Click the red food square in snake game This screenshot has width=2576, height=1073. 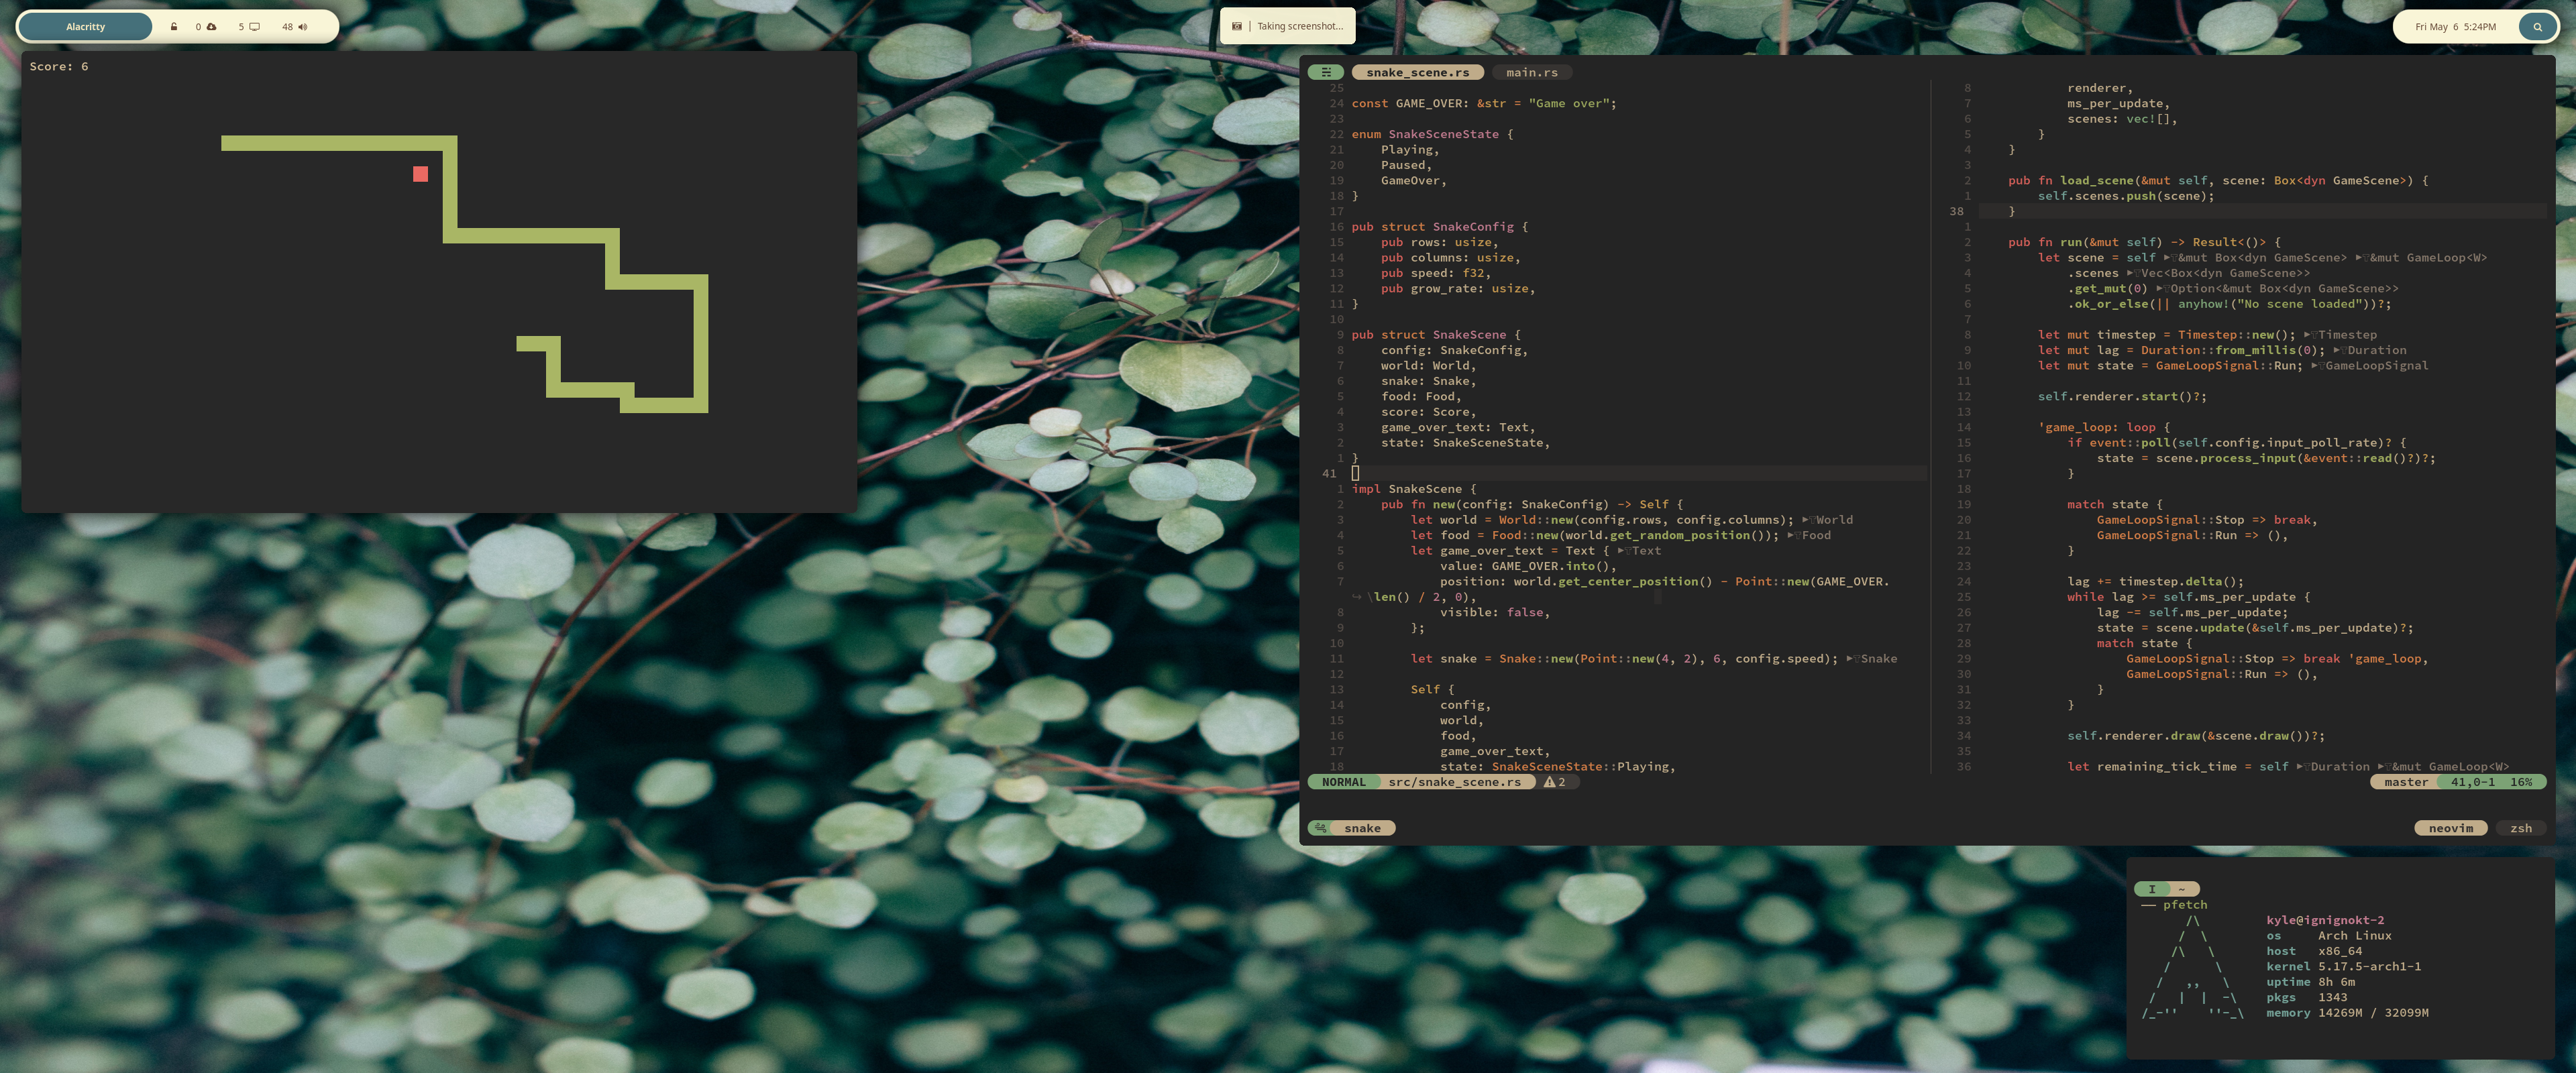point(420,174)
